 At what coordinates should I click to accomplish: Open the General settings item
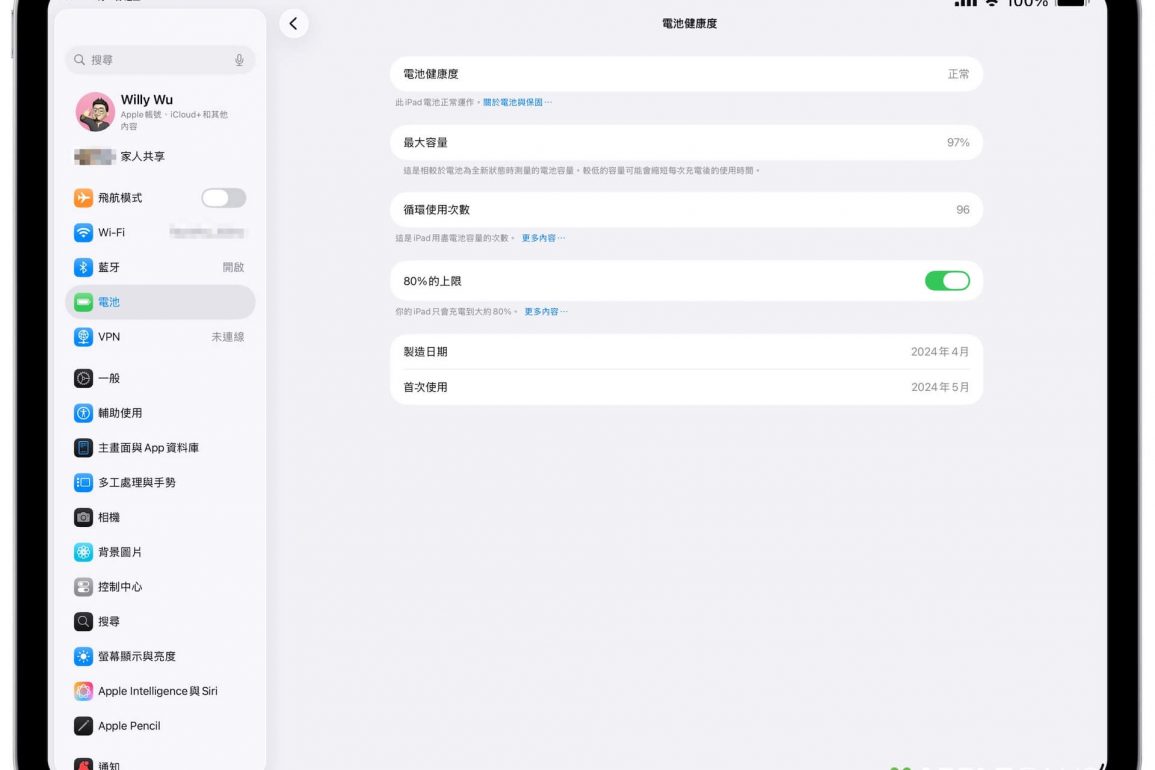[x=160, y=378]
